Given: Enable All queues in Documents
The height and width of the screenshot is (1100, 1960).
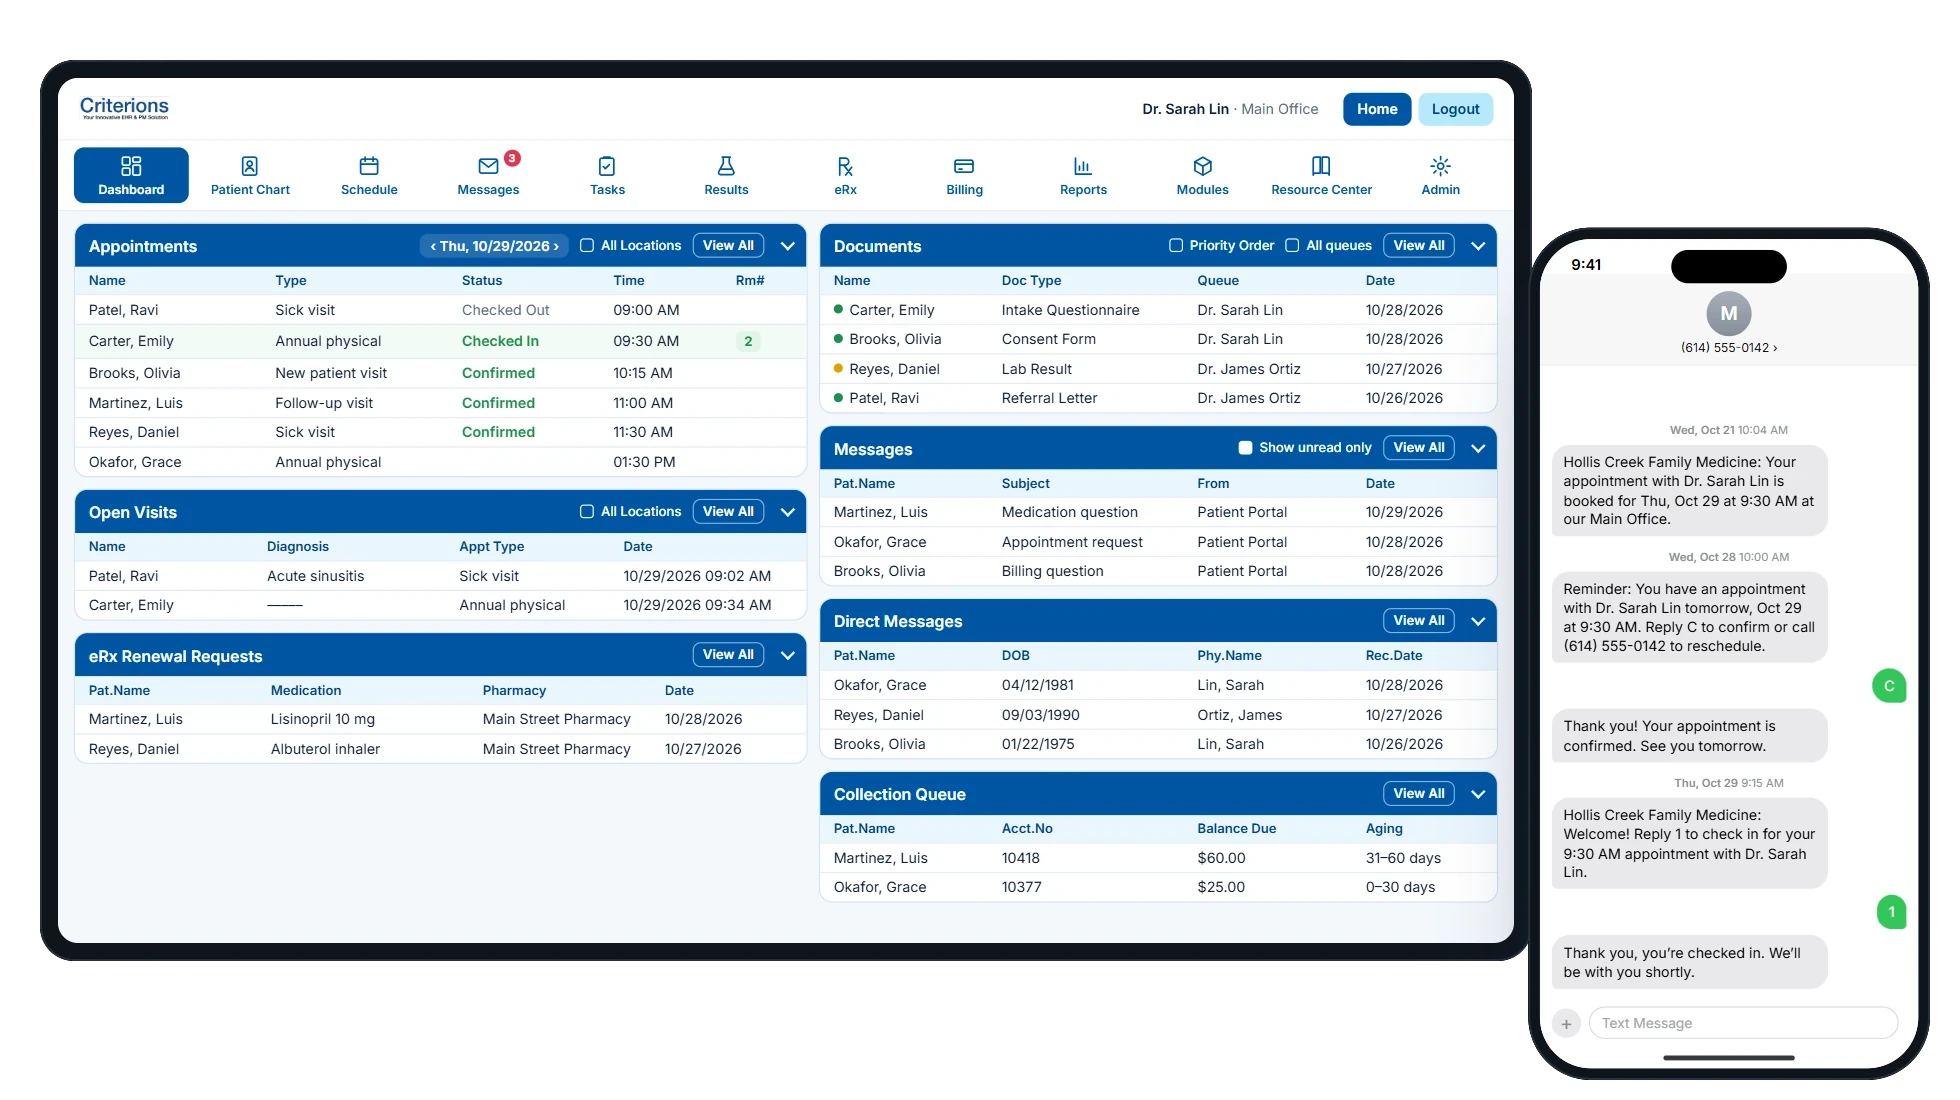Looking at the screenshot, I should [1292, 246].
